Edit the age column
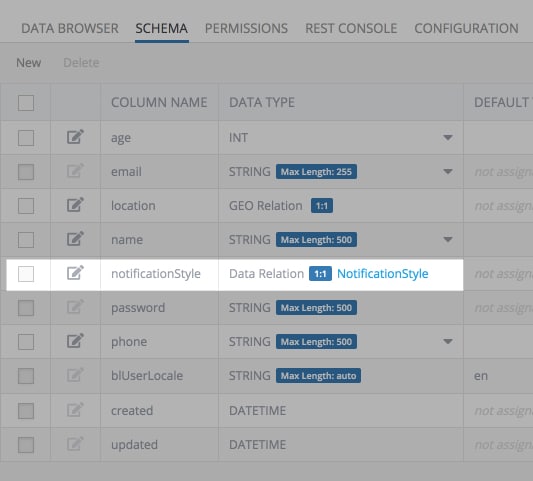Image resolution: width=533 pixels, height=481 pixels. [75, 137]
